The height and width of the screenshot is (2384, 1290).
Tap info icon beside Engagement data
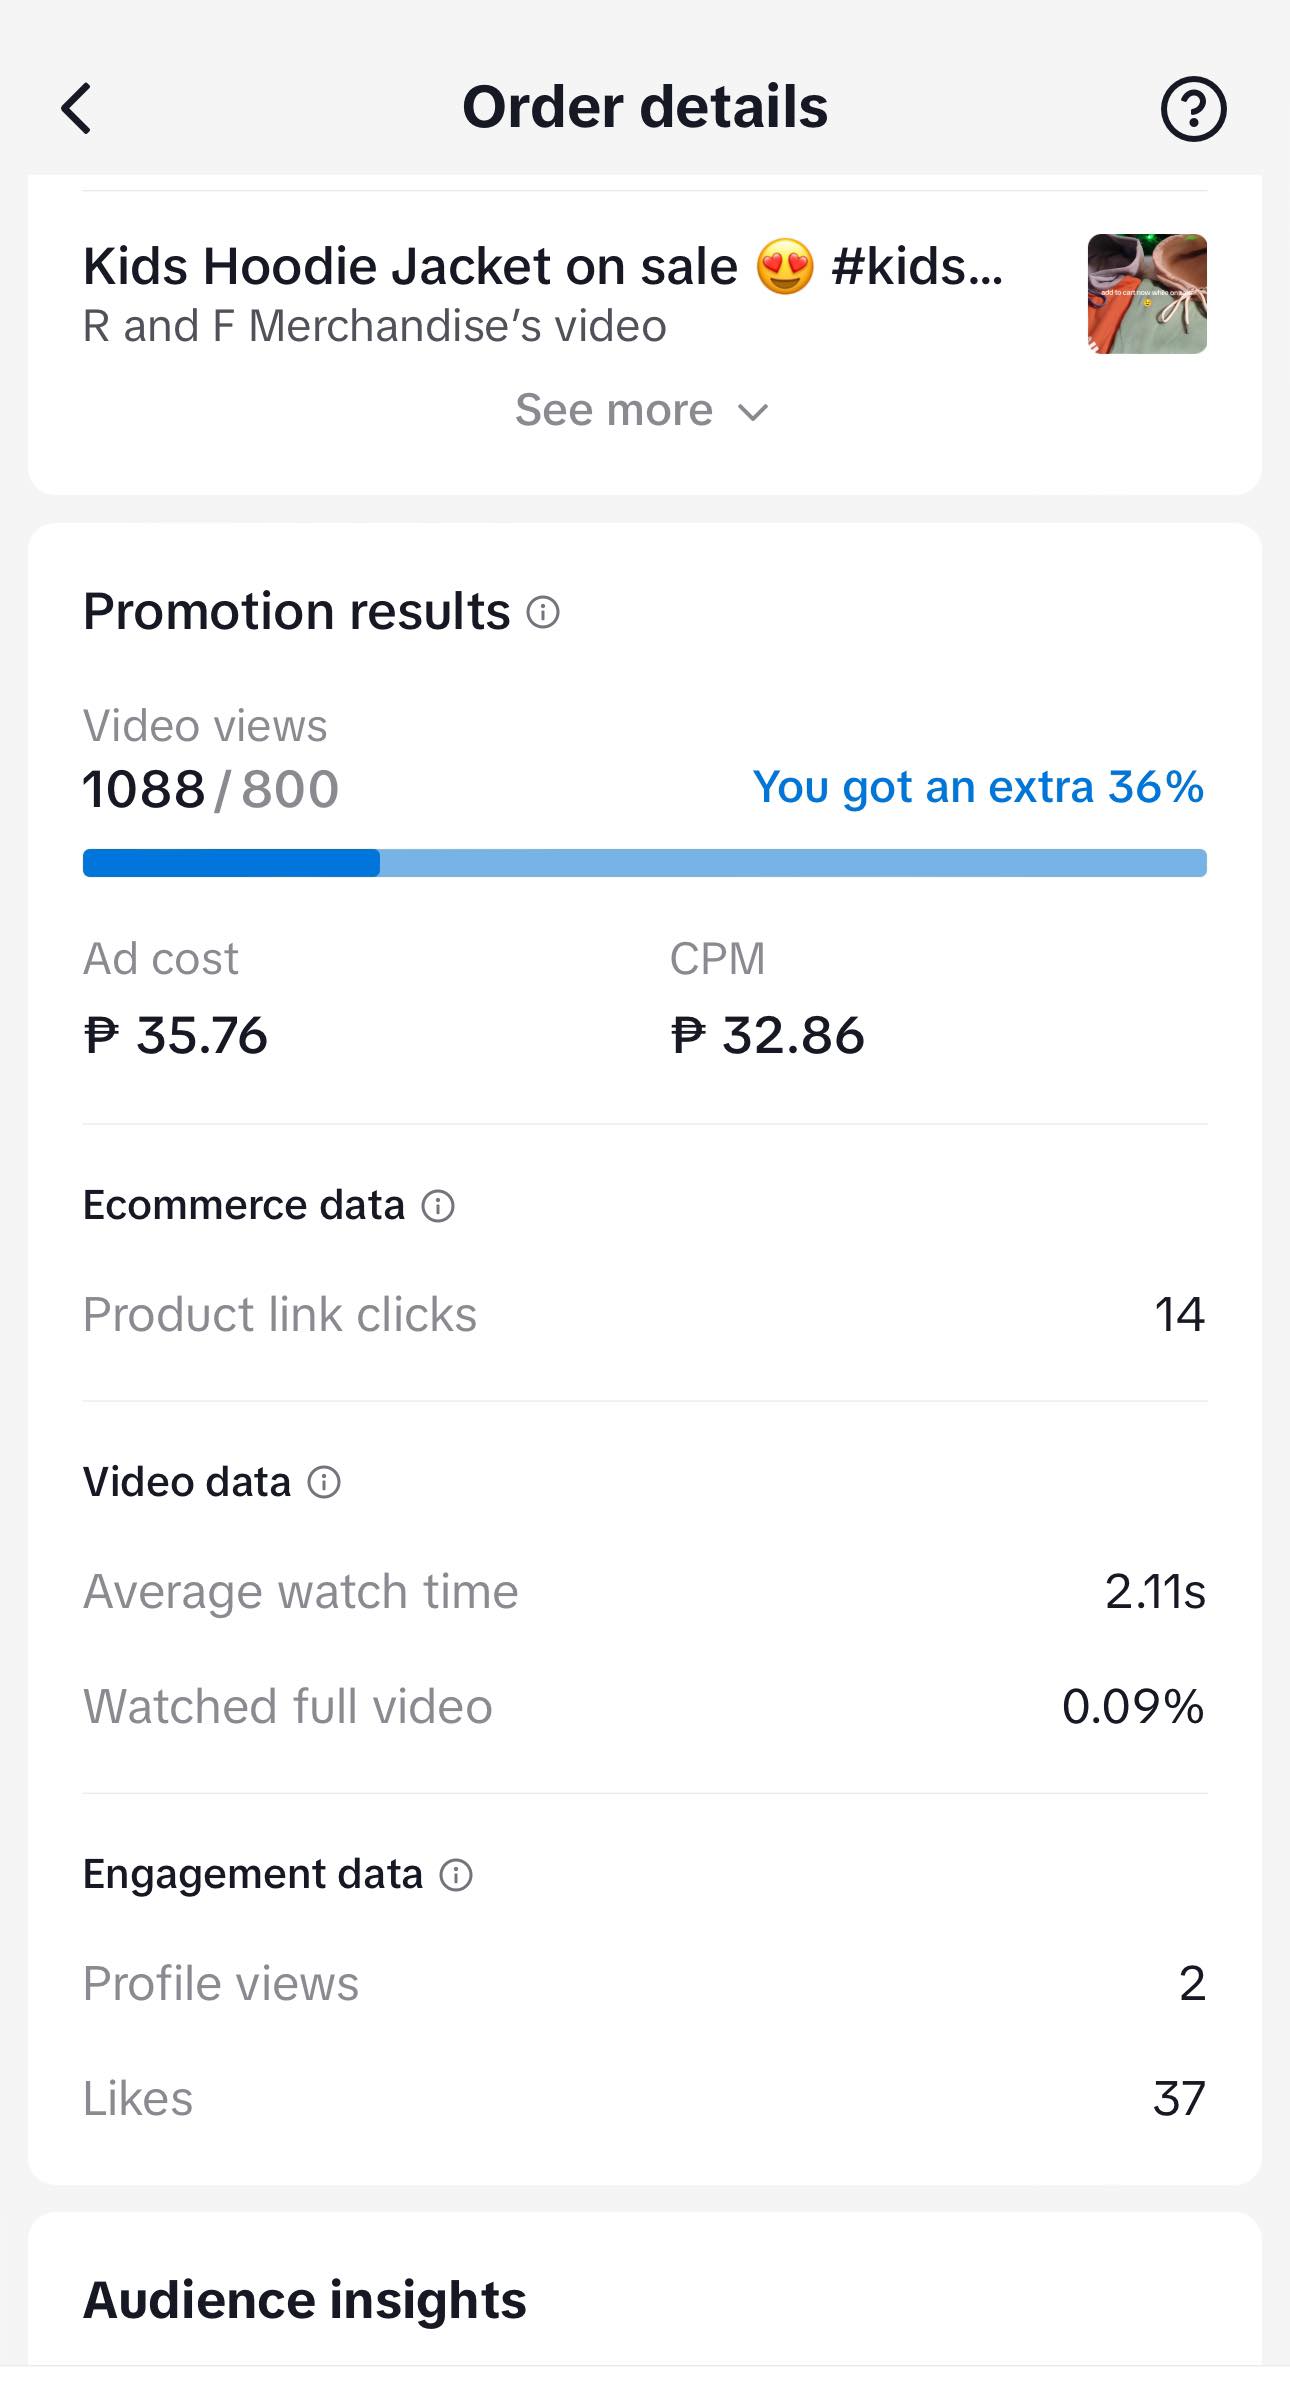coord(456,1875)
